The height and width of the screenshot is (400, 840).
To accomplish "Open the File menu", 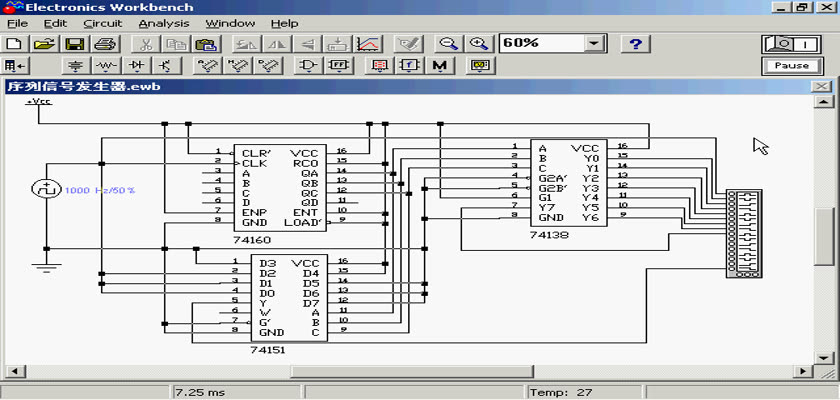I will pos(17,24).
